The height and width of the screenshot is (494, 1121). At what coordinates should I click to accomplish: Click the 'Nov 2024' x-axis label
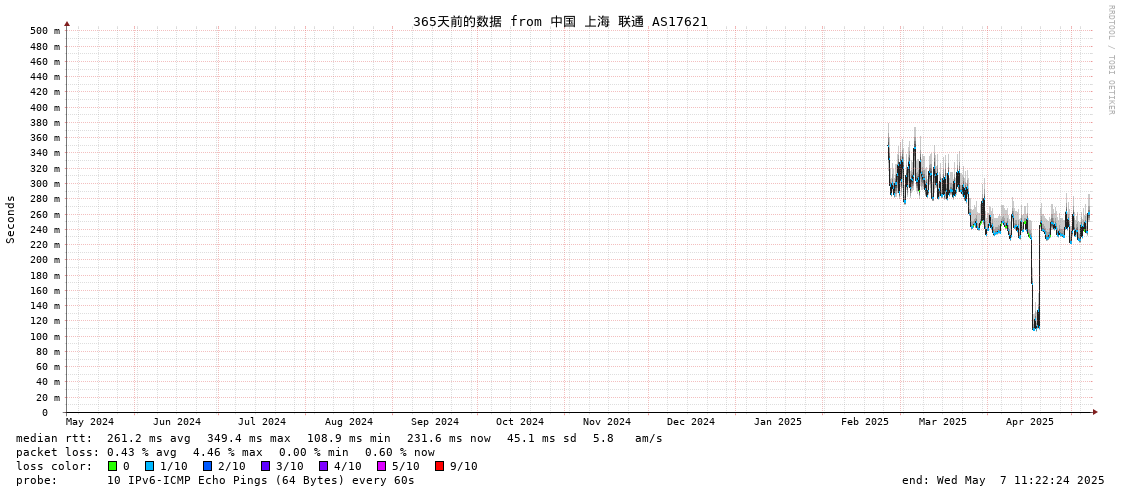(x=607, y=422)
